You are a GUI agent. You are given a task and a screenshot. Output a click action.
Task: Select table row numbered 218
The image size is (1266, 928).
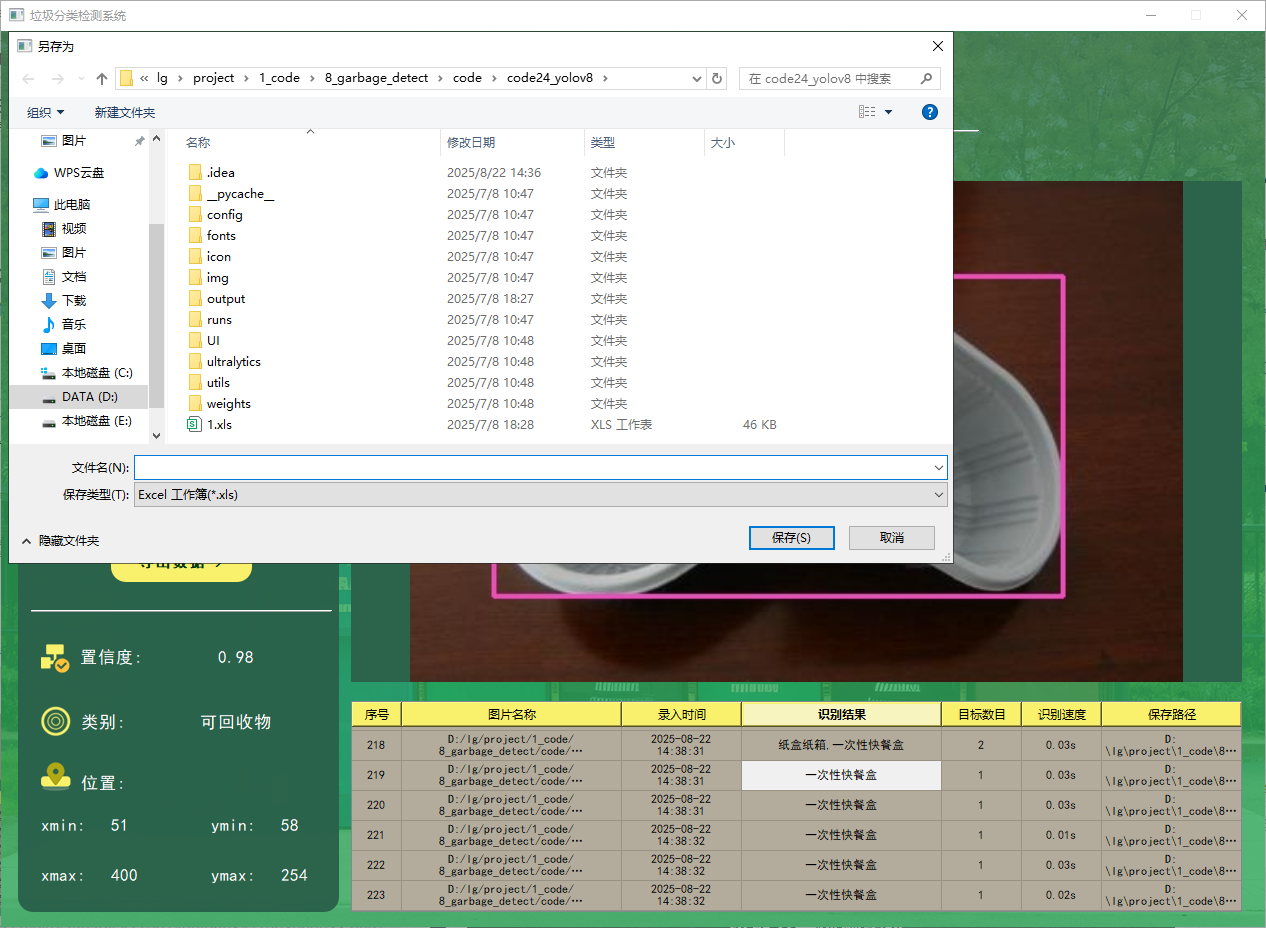click(x=376, y=745)
